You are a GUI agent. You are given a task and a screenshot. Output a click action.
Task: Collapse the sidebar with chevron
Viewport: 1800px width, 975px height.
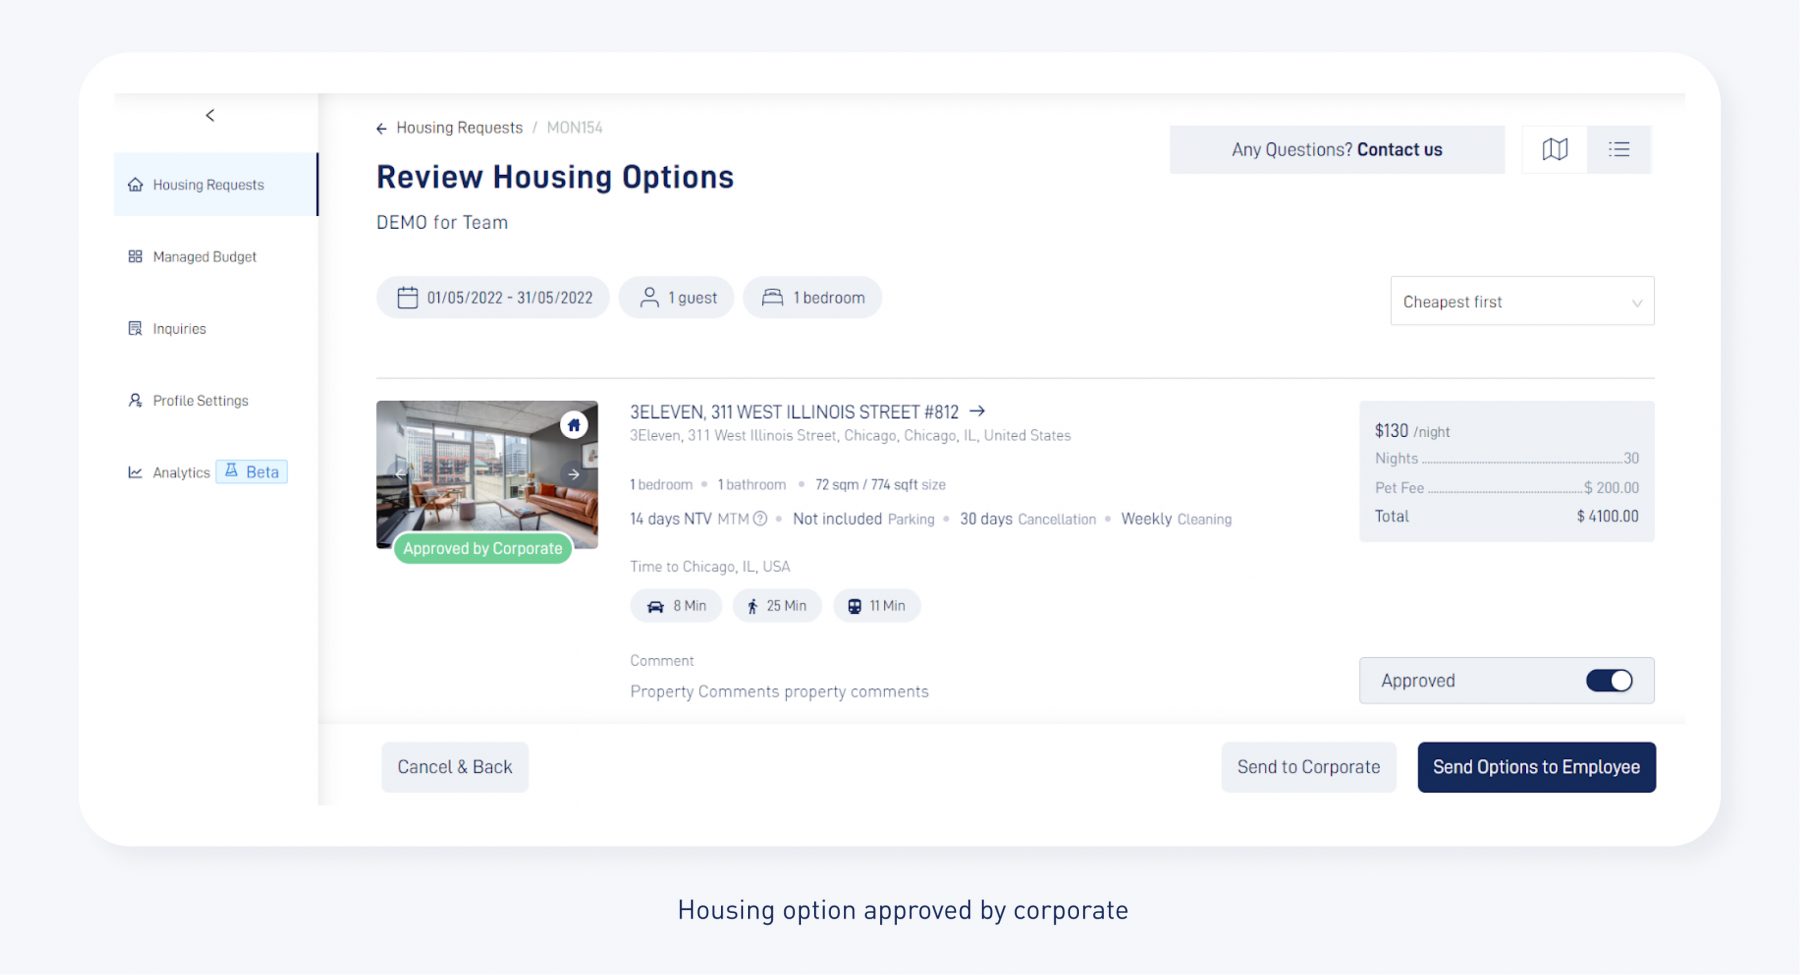coord(210,116)
